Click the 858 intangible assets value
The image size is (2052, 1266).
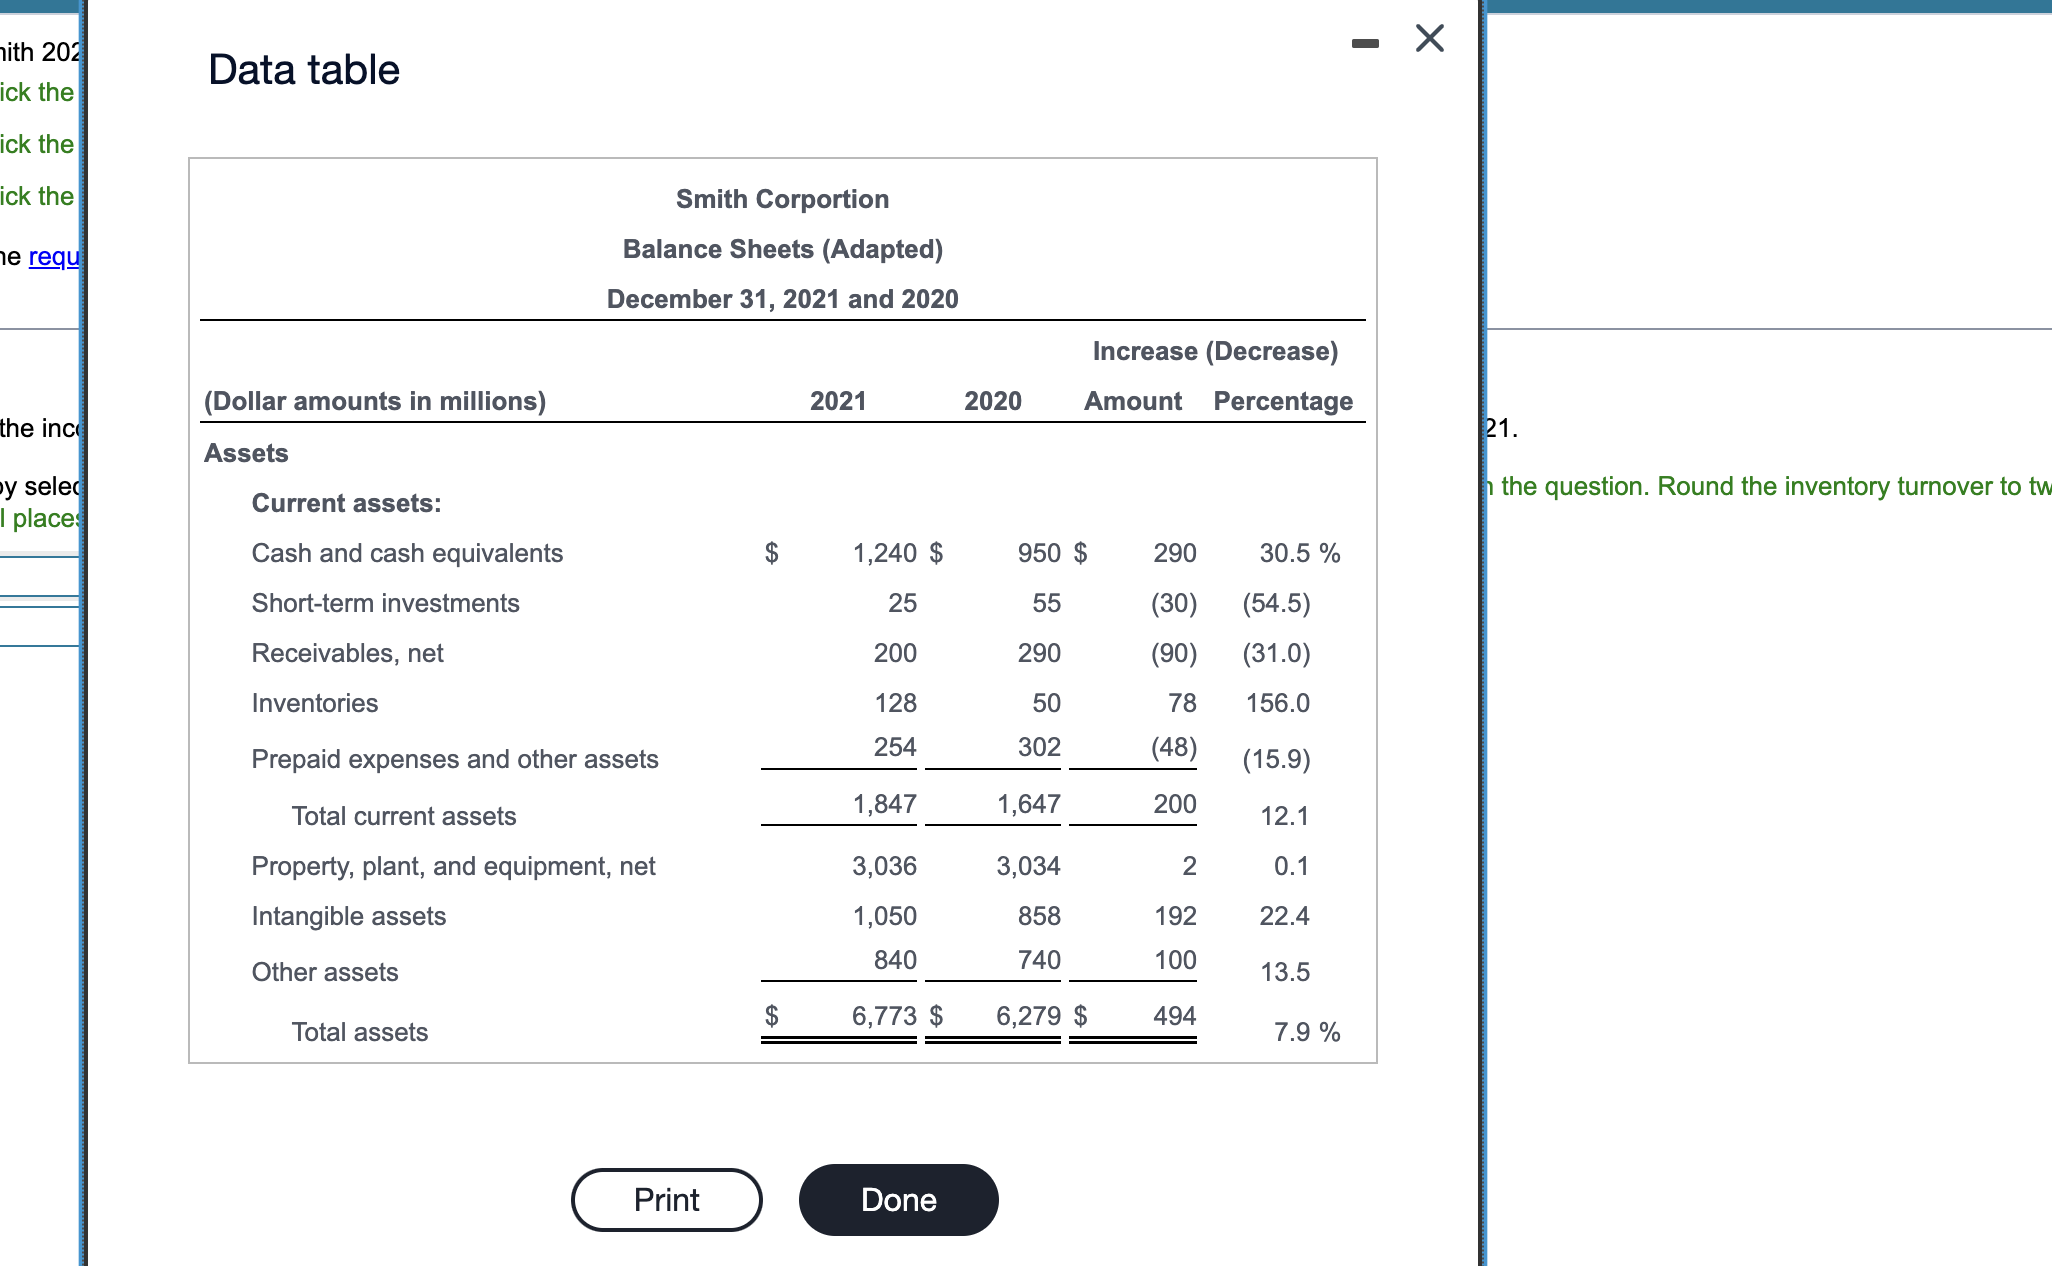pos(1039,916)
